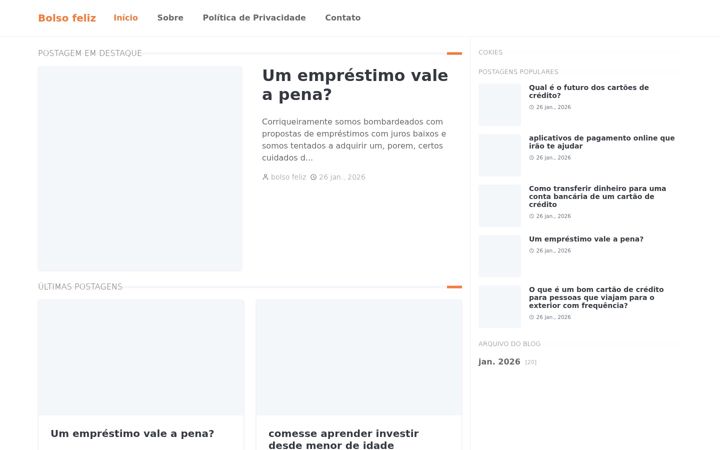Image resolution: width=720 pixels, height=450 pixels.
Task: Click the ÚLTIMAS POSTAGENS heading
Action: (80, 287)
